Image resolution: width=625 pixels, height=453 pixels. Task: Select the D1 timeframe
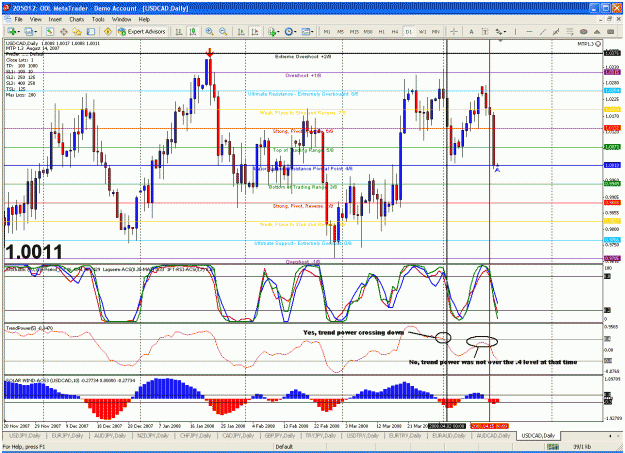click(409, 32)
